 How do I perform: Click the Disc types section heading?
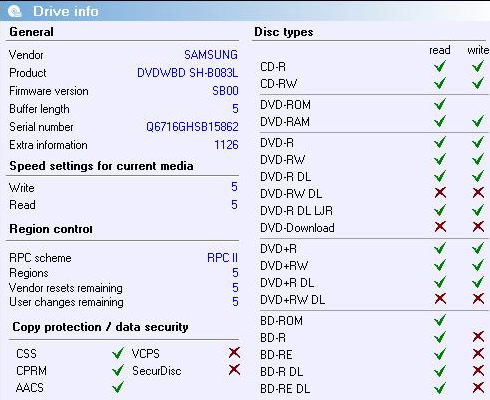click(284, 32)
